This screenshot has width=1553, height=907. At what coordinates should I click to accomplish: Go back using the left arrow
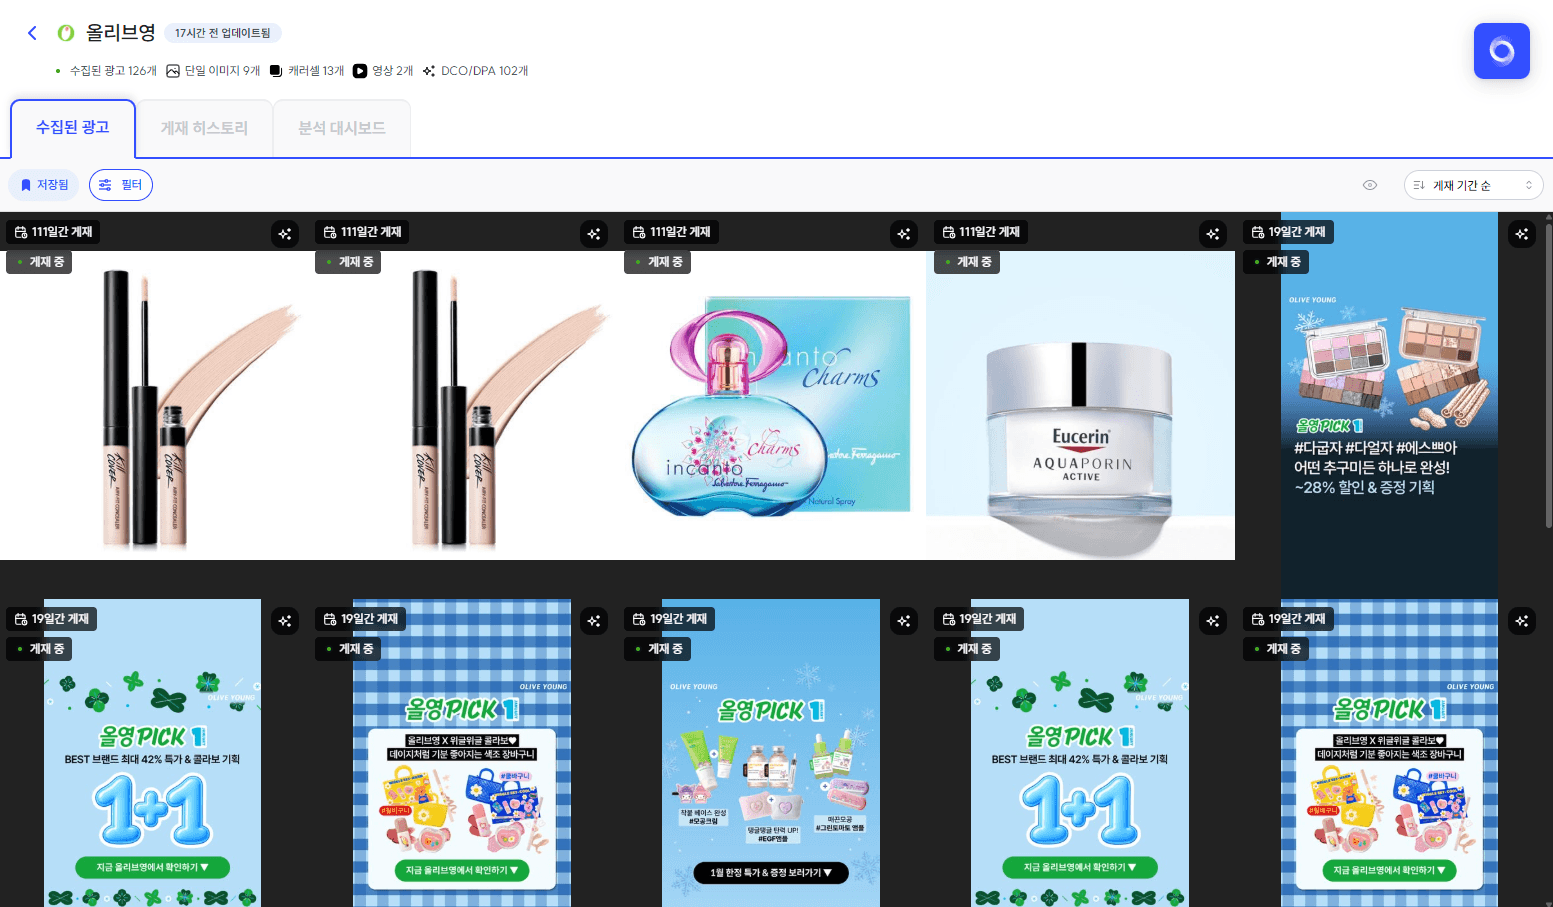[32, 33]
